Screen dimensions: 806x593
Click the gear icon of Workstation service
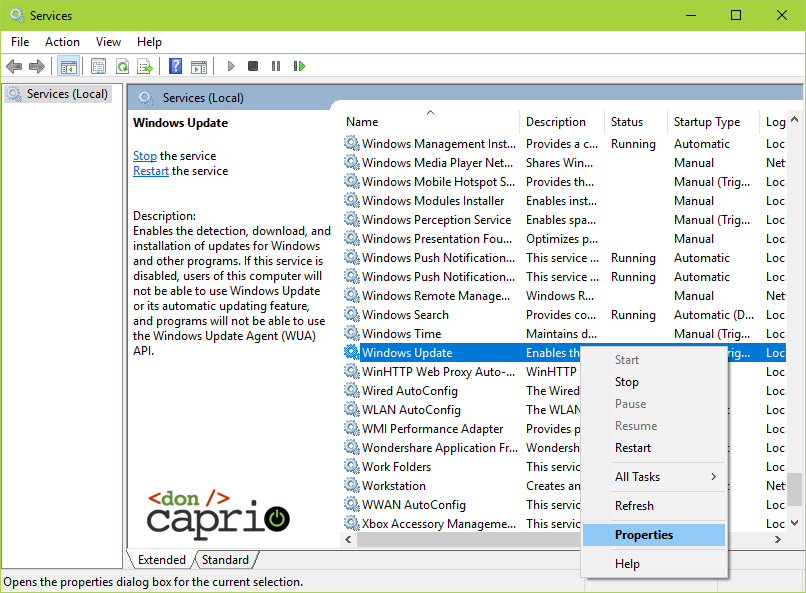click(x=352, y=485)
